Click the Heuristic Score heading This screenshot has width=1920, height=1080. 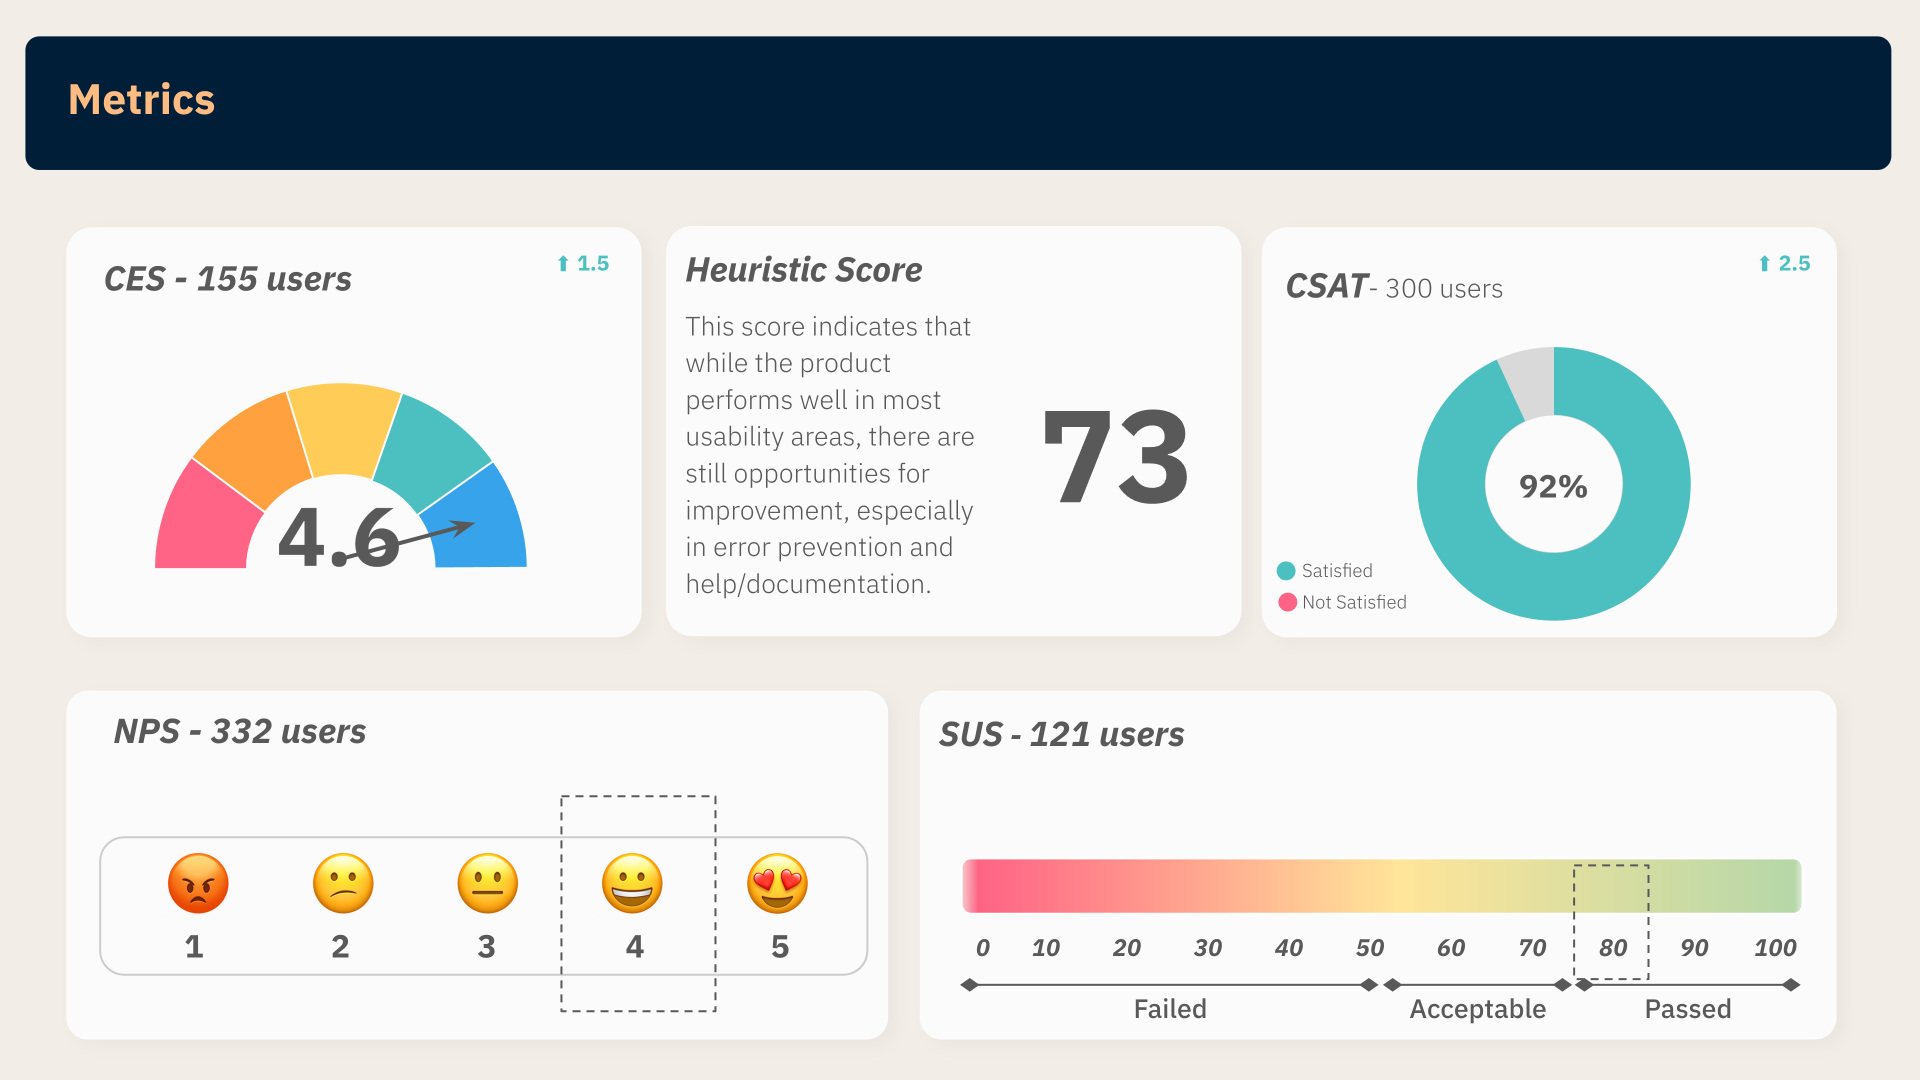coord(804,270)
